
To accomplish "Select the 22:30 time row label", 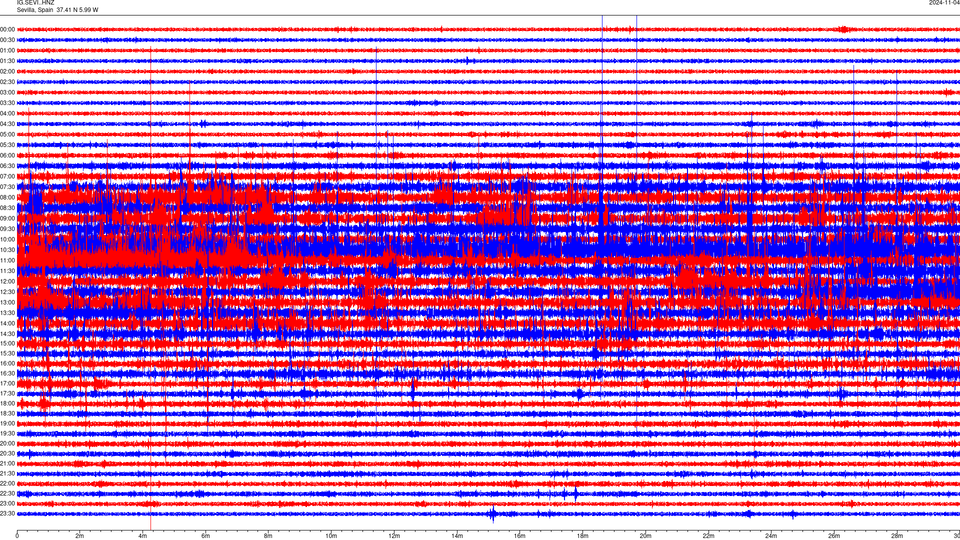I will tap(7, 493).
